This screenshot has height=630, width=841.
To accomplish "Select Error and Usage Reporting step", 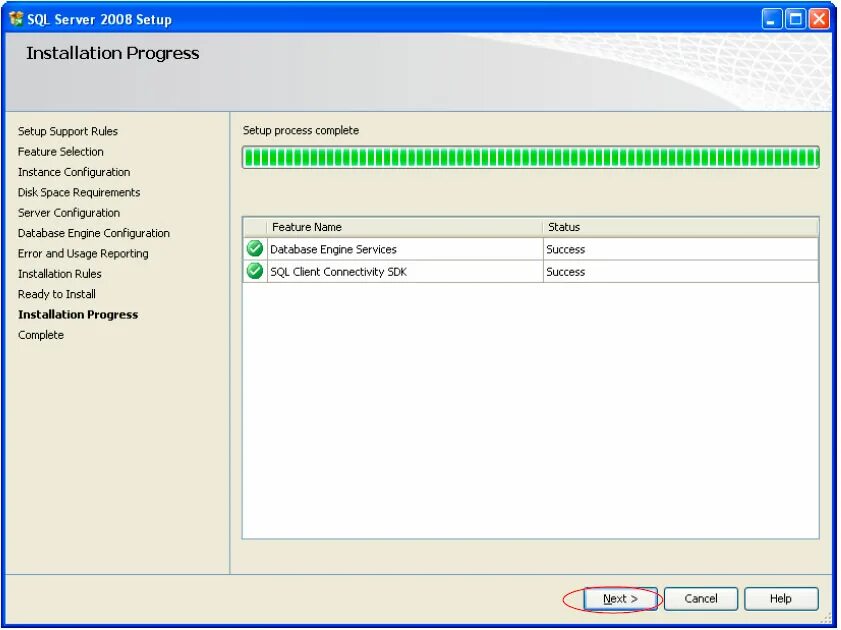I will (83, 254).
